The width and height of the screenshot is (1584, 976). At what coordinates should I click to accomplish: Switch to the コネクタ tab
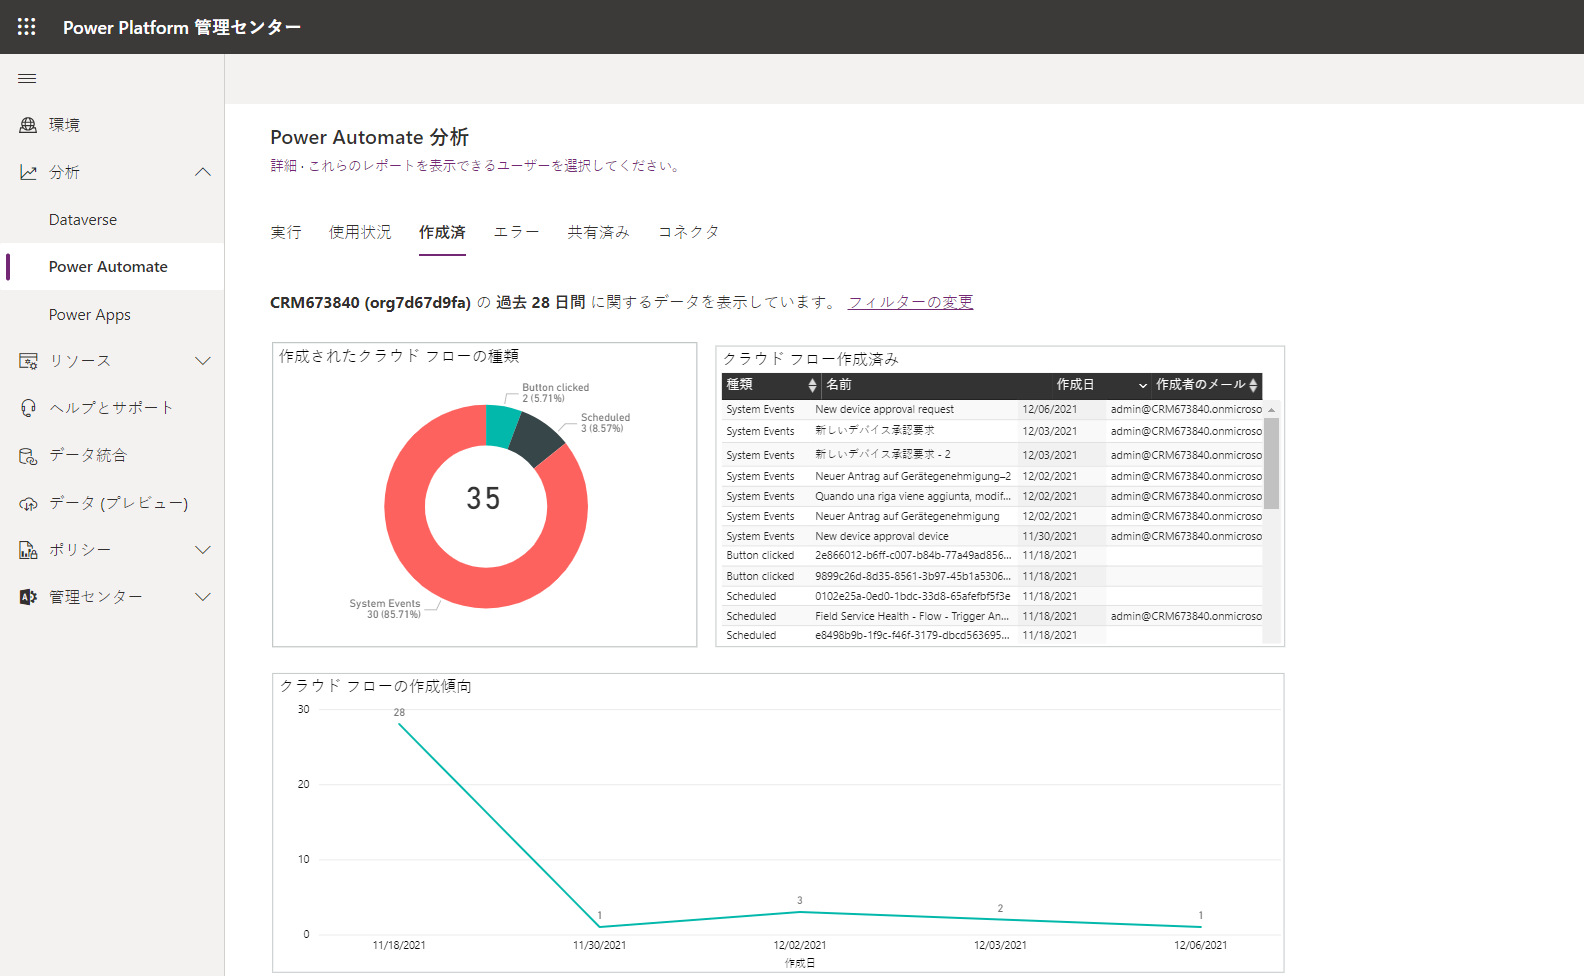pyautogui.click(x=688, y=232)
